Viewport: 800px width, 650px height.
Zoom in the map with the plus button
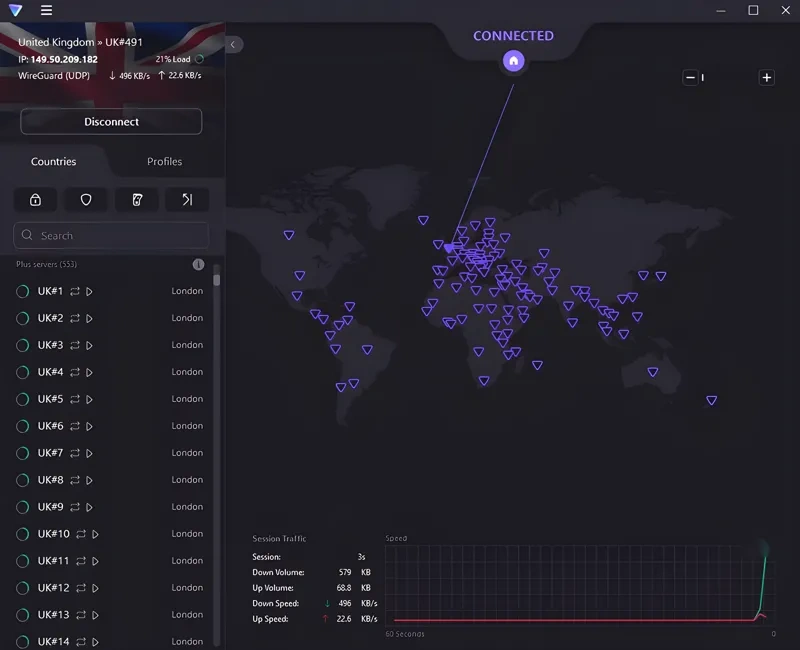pos(766,76)
